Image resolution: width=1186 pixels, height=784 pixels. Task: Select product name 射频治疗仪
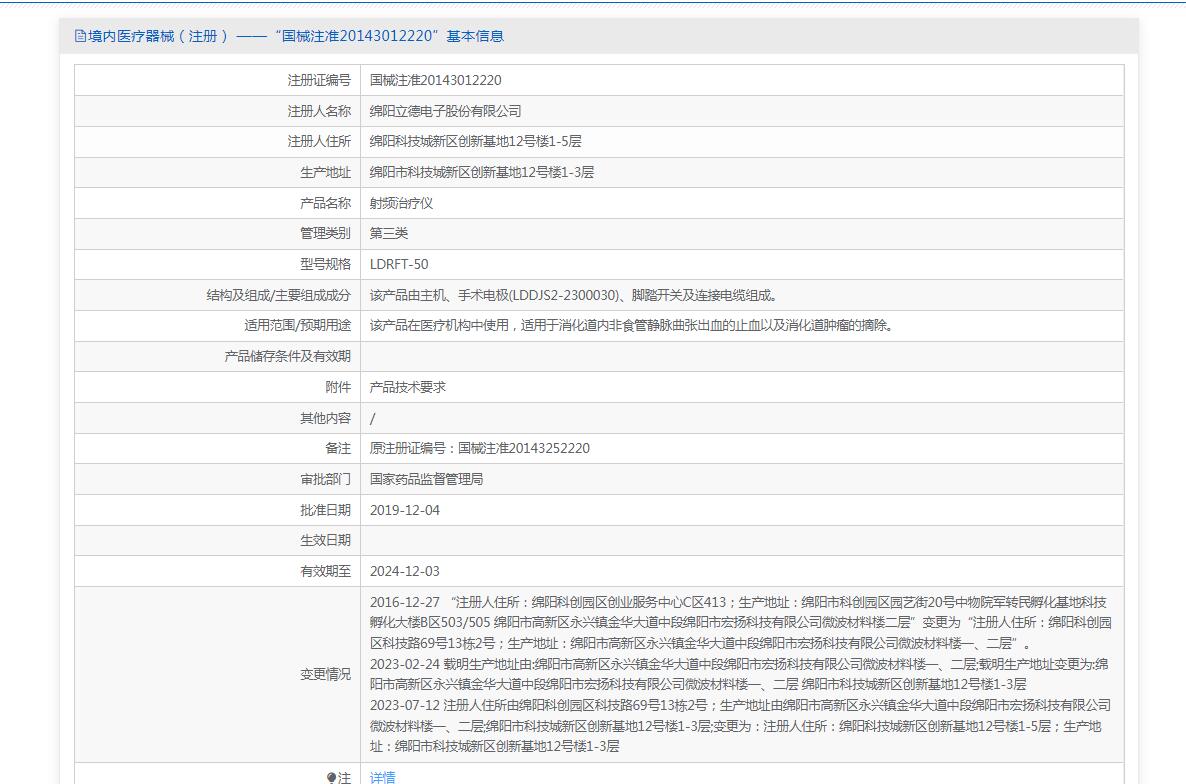401,203
